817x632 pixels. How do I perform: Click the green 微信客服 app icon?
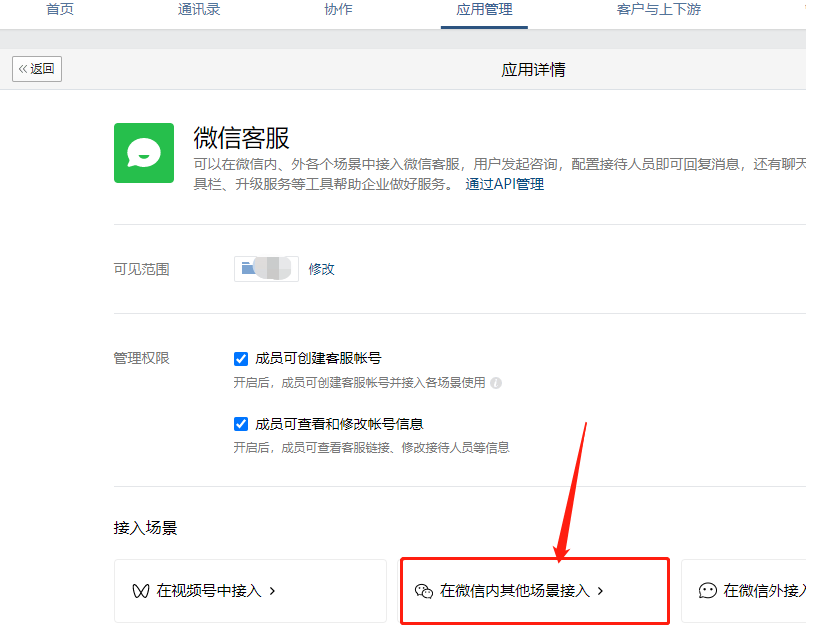[x=144, y=153]
